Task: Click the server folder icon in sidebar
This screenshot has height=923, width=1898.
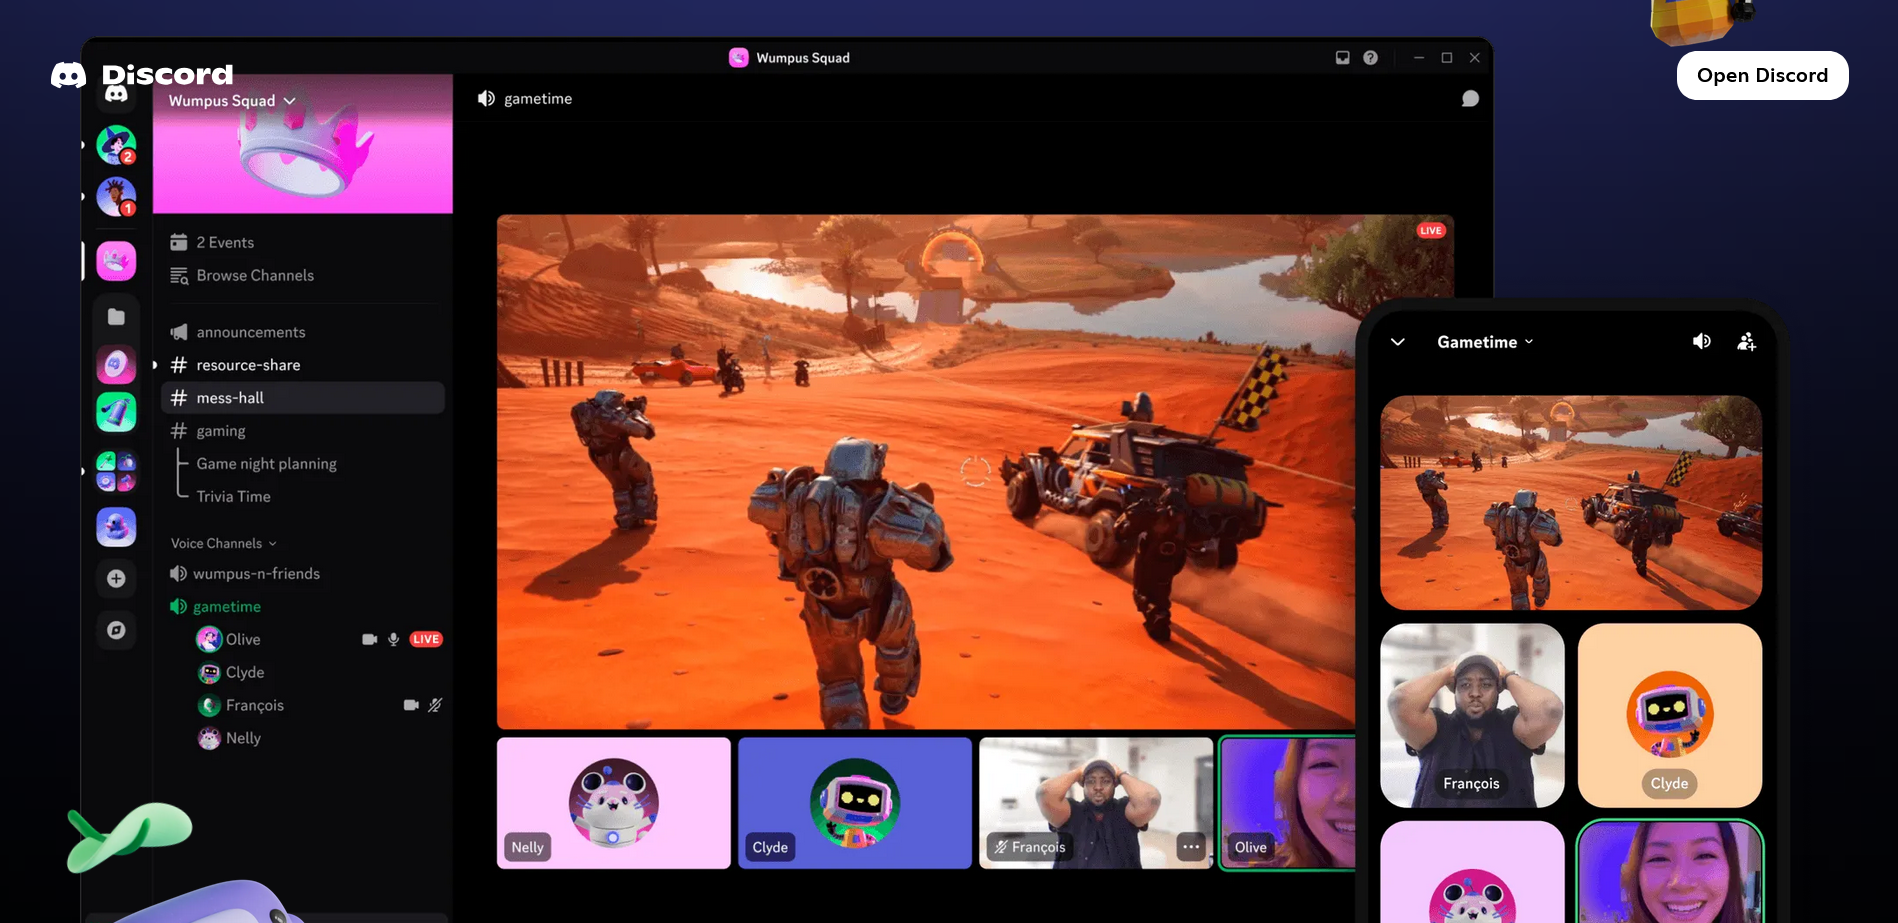Action: [116, 317]
